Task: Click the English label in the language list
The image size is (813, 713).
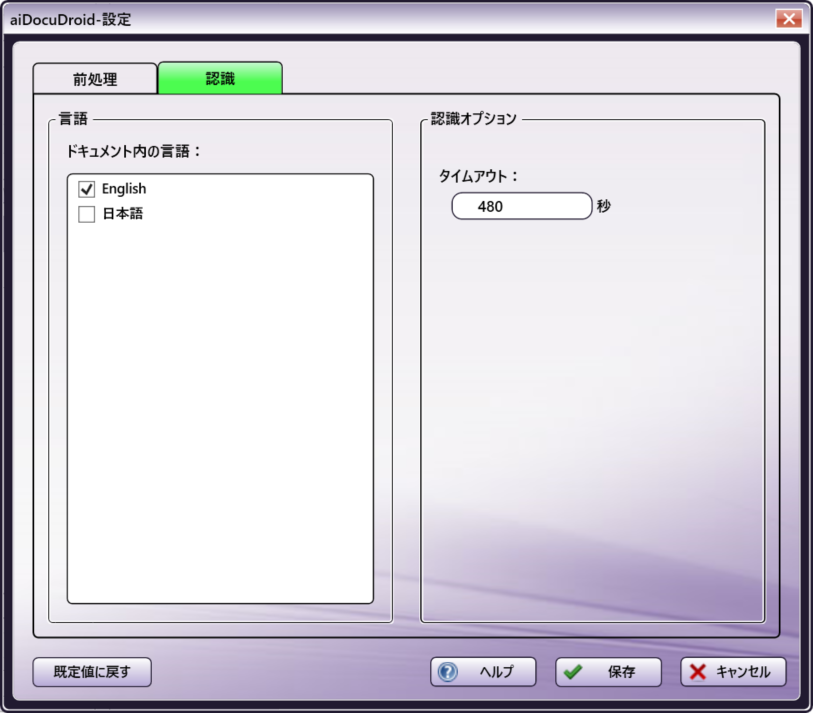Action: pyautogui.click(x=124, y=189)
